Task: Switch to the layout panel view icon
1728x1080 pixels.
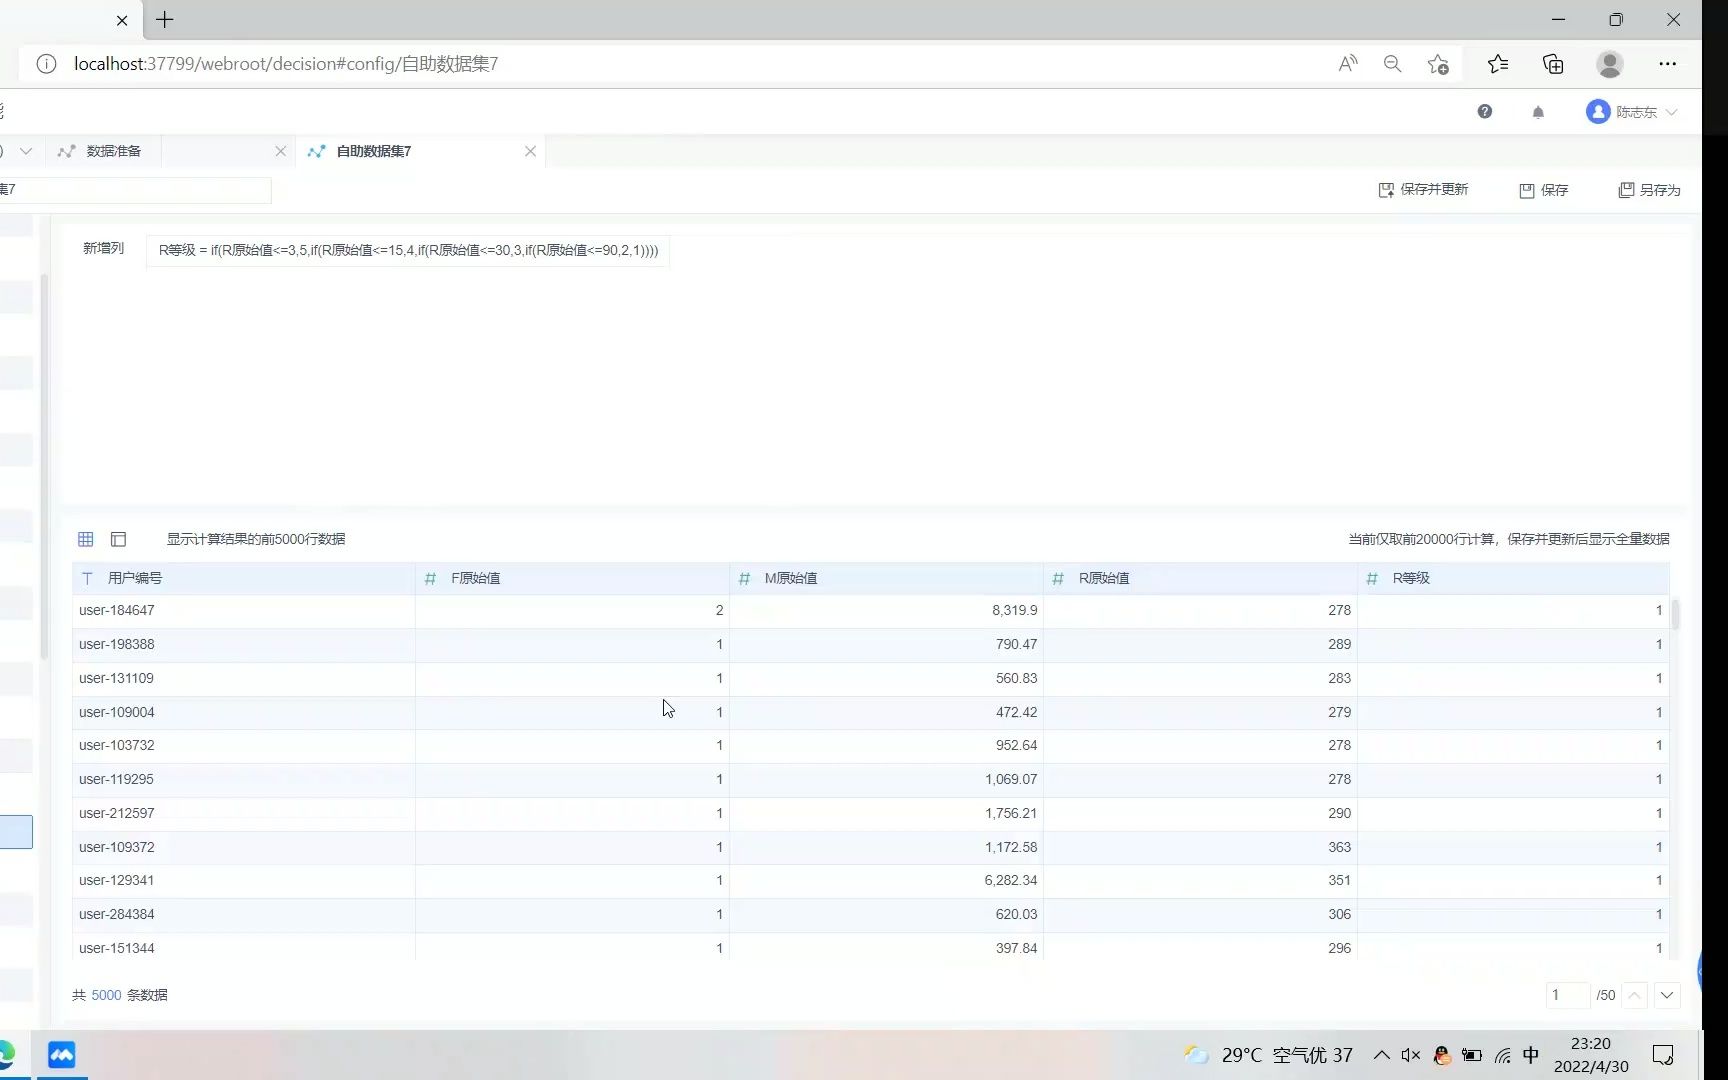Action: tap(118, 539)
